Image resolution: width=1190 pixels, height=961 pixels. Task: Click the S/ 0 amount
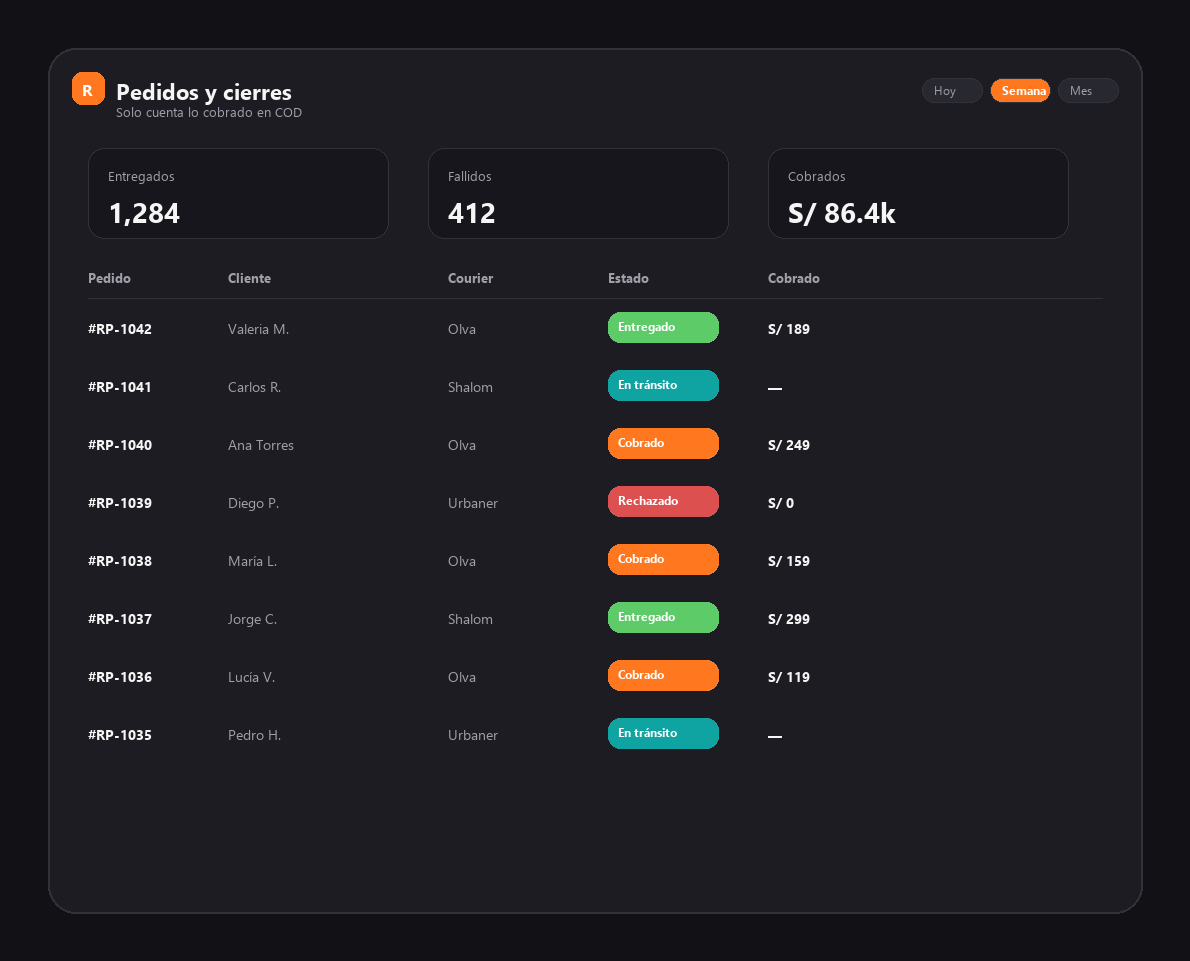(x=781, y=503)
